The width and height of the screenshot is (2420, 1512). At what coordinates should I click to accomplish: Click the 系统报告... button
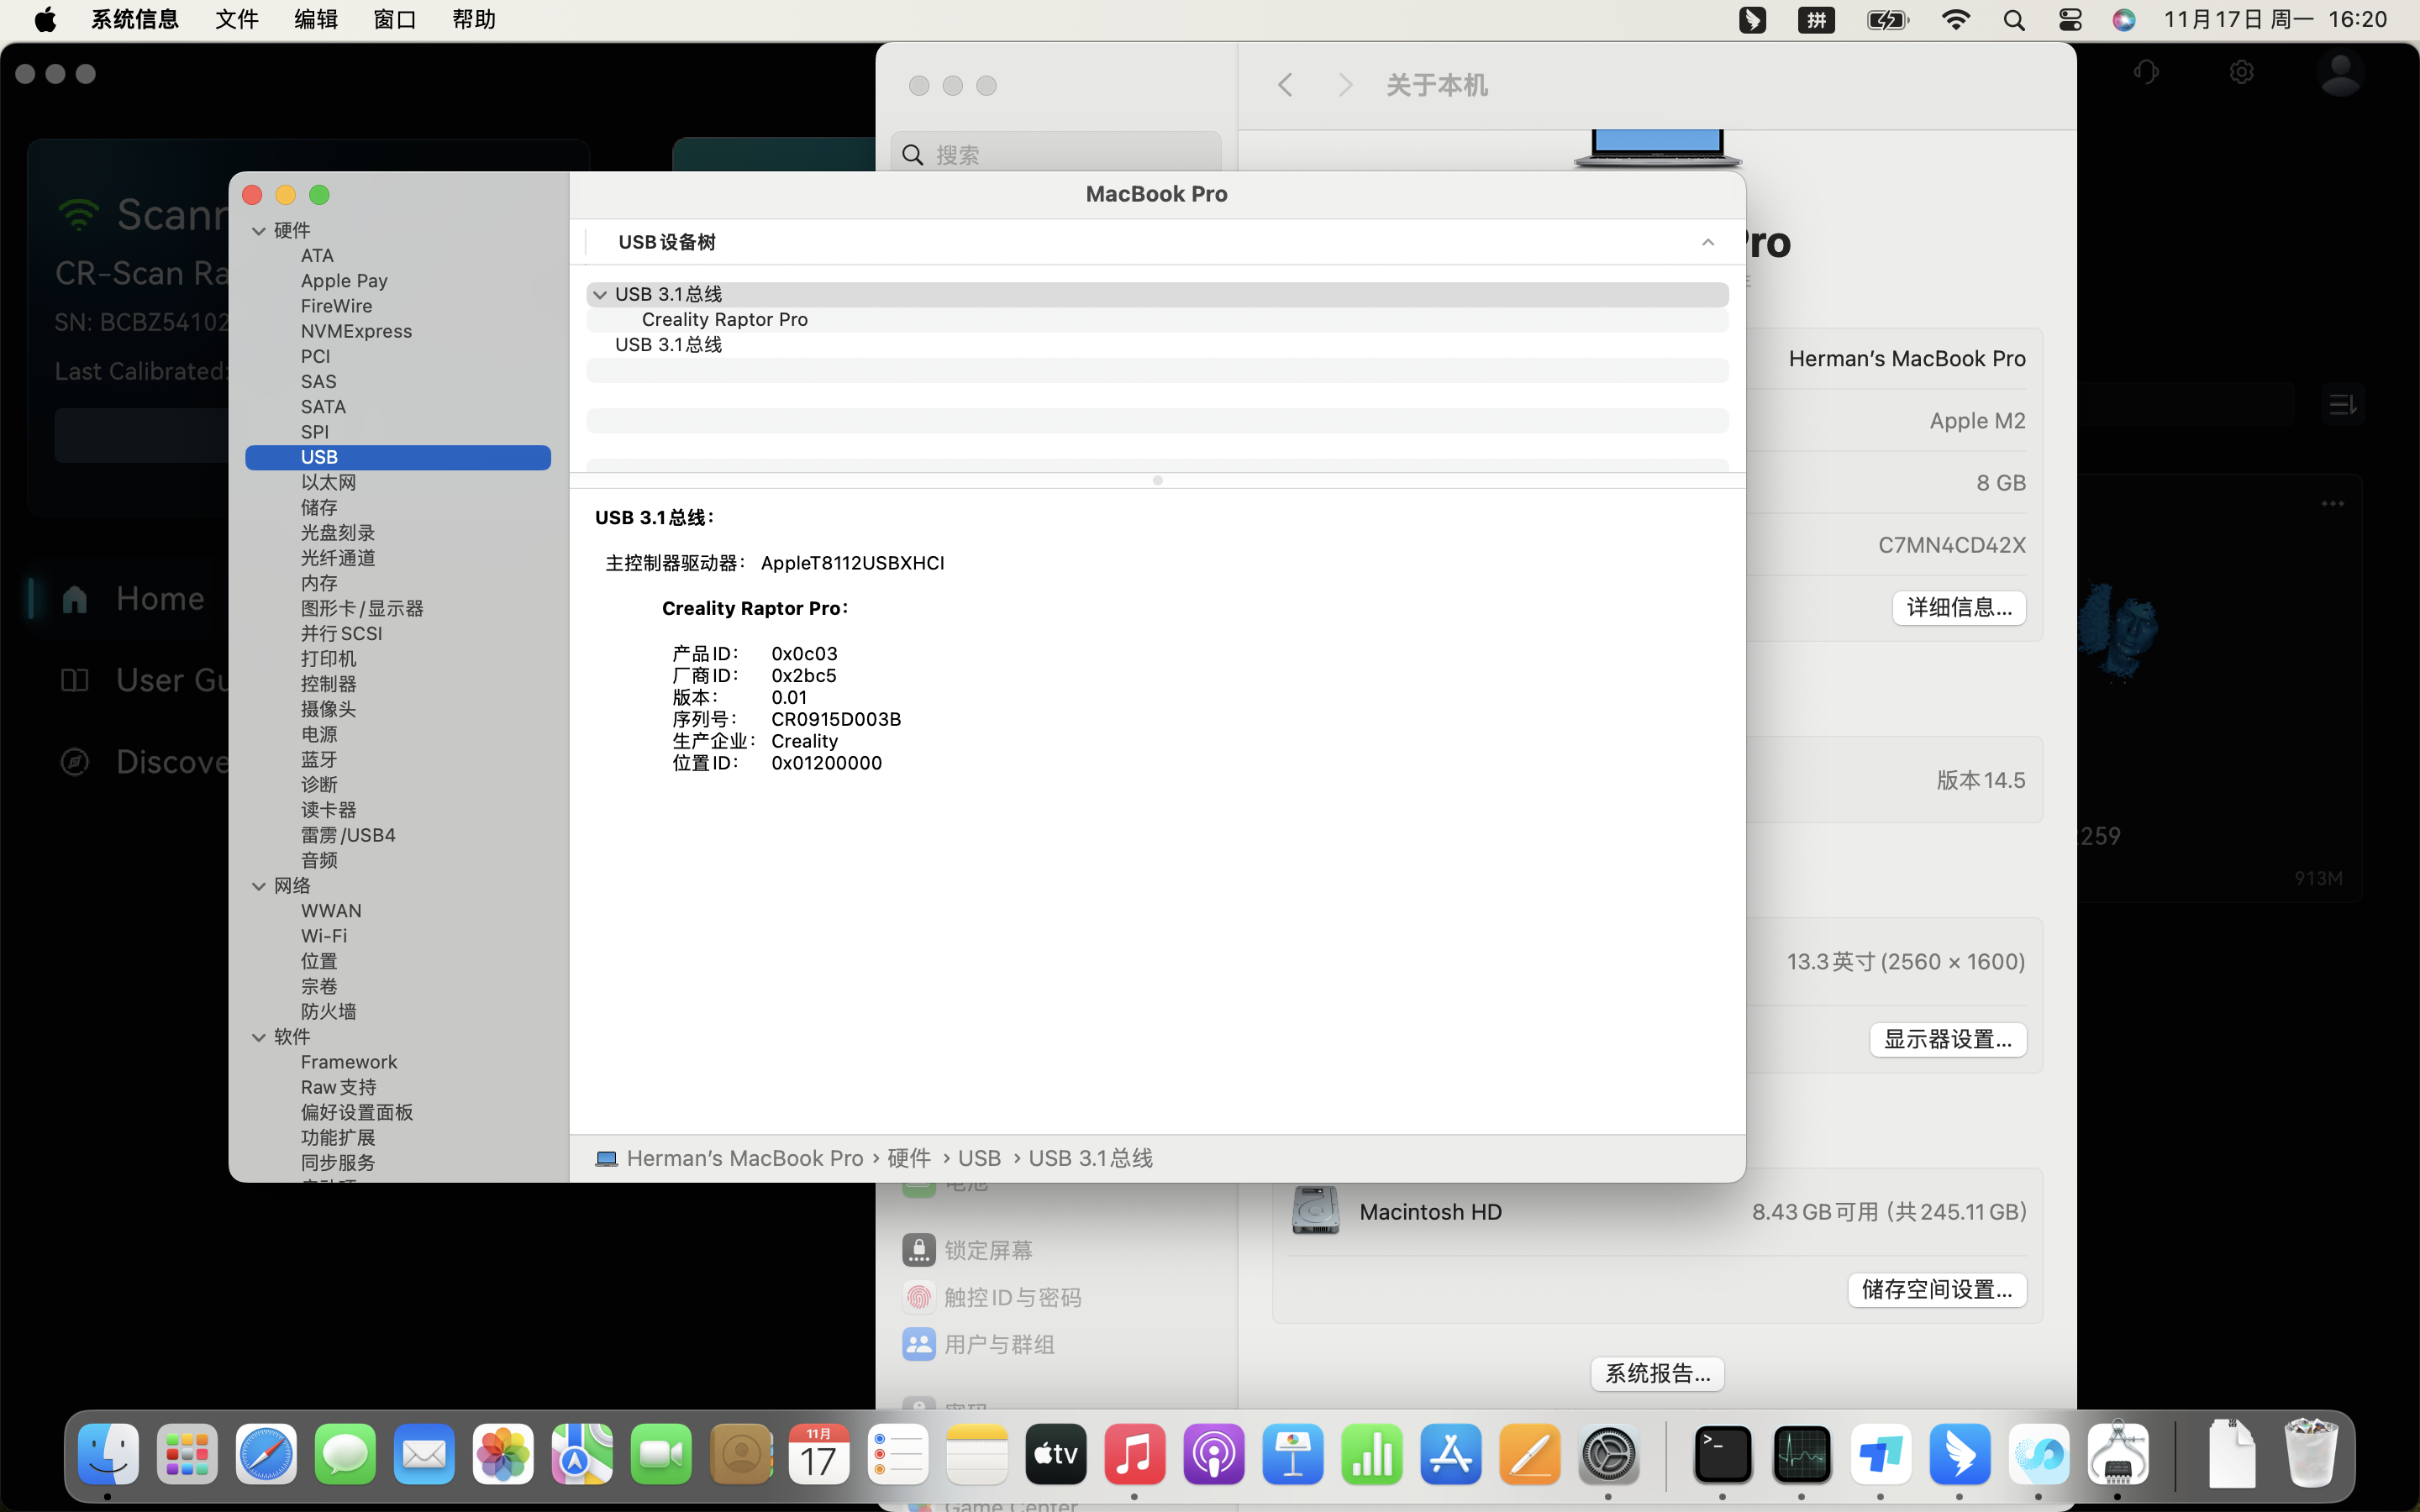[1657, 1374]
